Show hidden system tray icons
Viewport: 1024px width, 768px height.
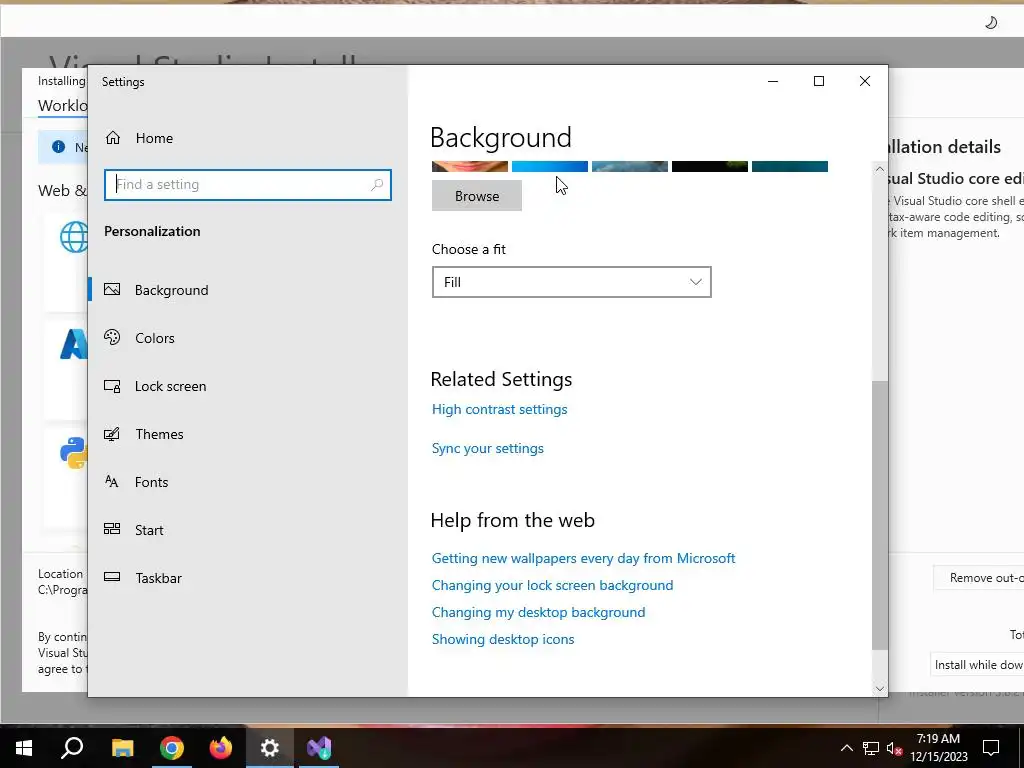pyautogui.click(x=846, y=748)
